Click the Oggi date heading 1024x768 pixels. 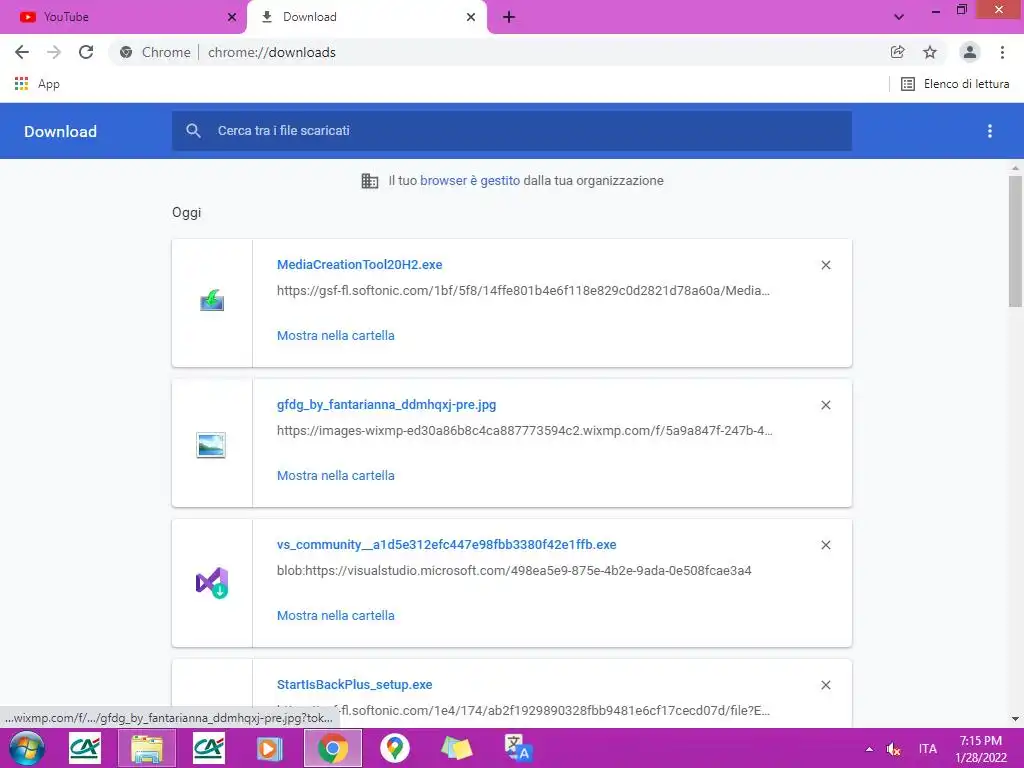coord(186,213)
